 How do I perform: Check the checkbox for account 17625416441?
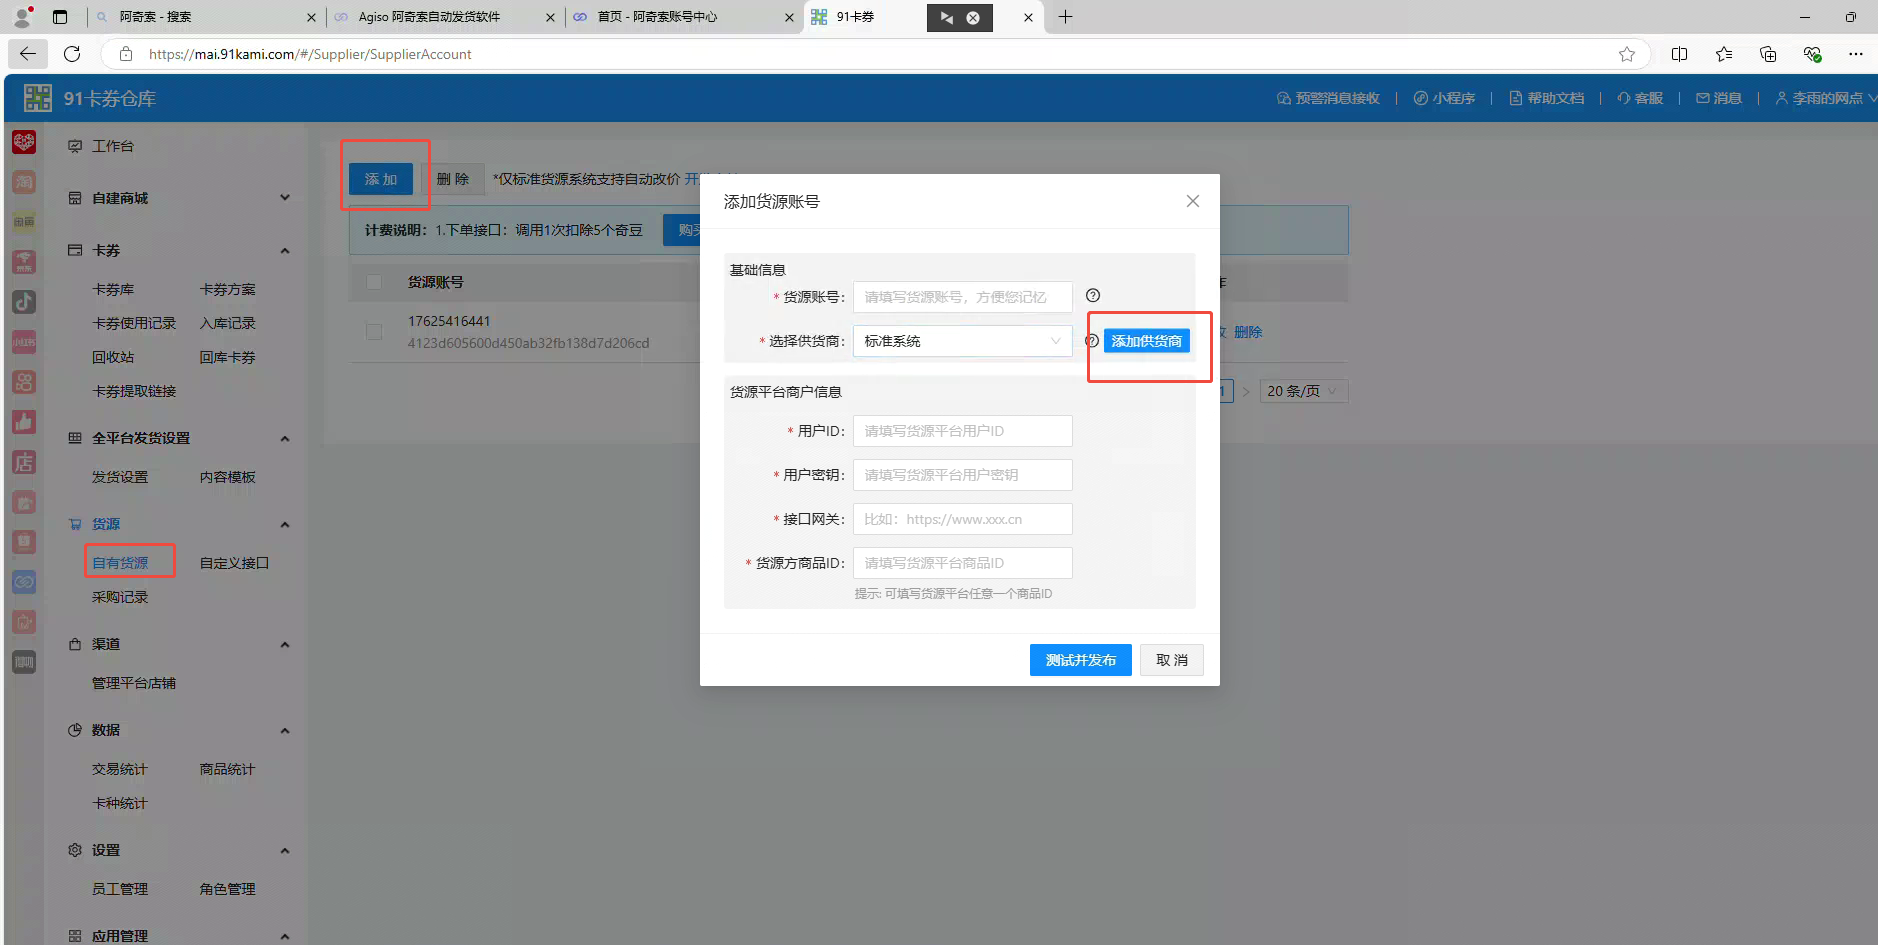click(x=373, y=331)
